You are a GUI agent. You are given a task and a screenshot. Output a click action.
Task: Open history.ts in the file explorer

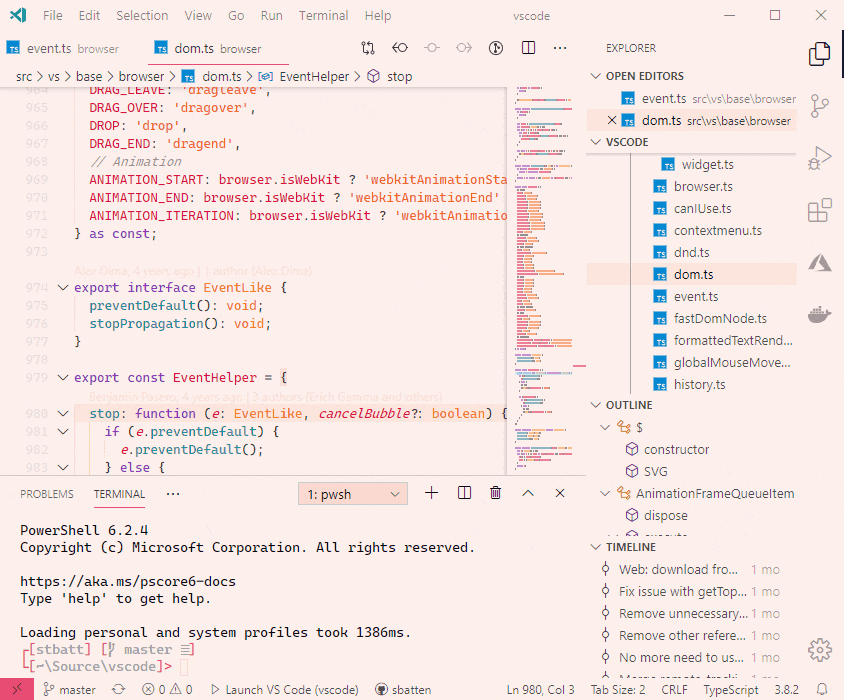[x=699, y=384]
